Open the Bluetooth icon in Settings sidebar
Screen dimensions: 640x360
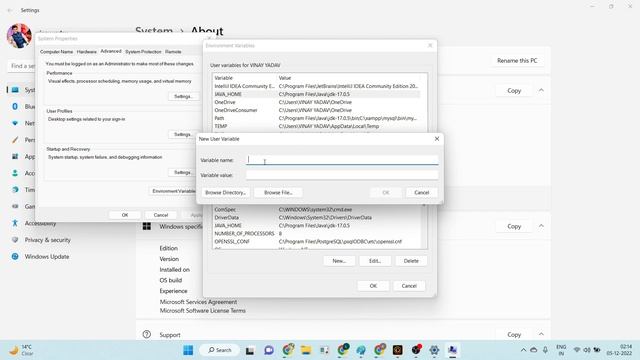(x=15, y=107)
